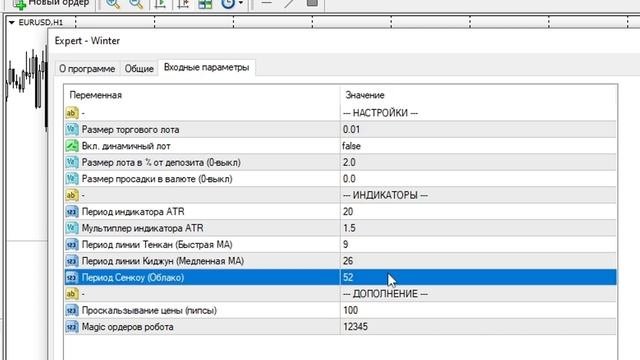
Task: Click icon beside Мультиплер индикатора ATR
Action: (x=72, y=228)
